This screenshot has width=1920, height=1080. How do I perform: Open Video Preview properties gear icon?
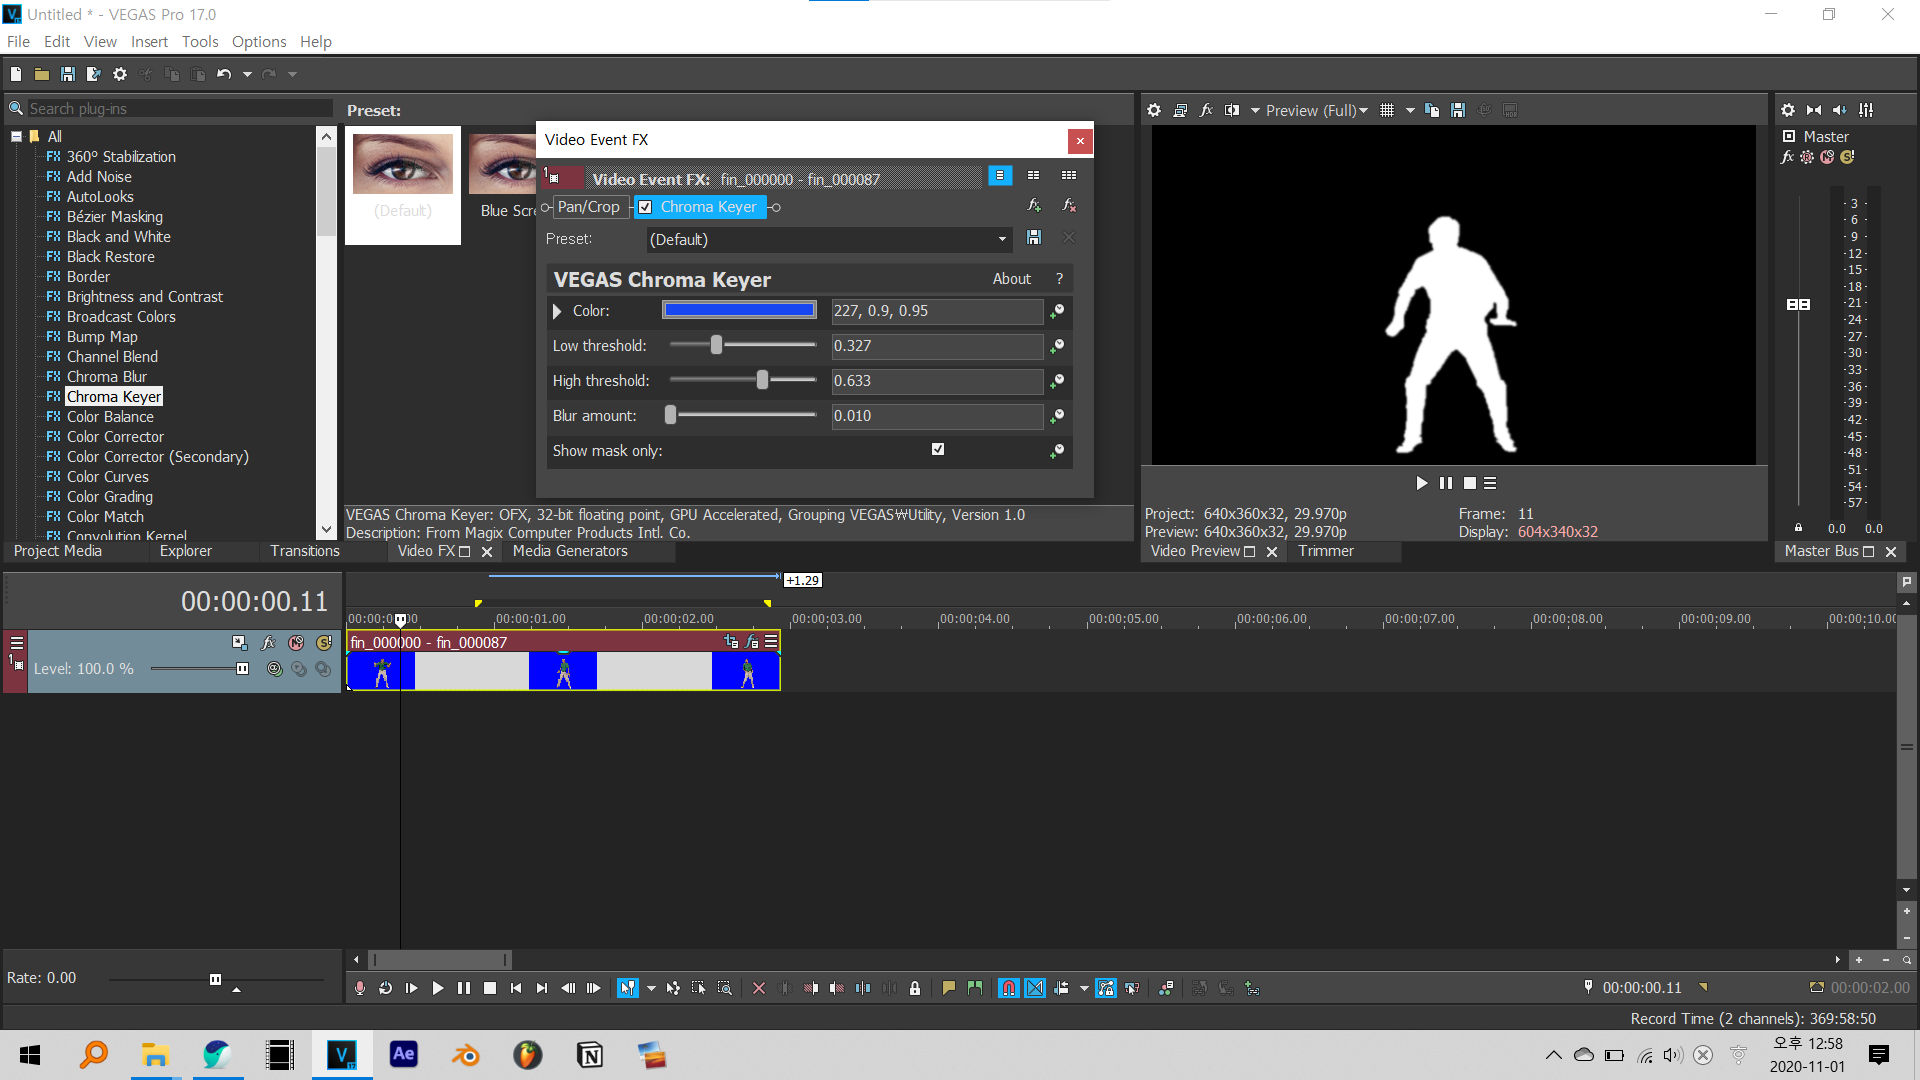[x=1154, y=110]
